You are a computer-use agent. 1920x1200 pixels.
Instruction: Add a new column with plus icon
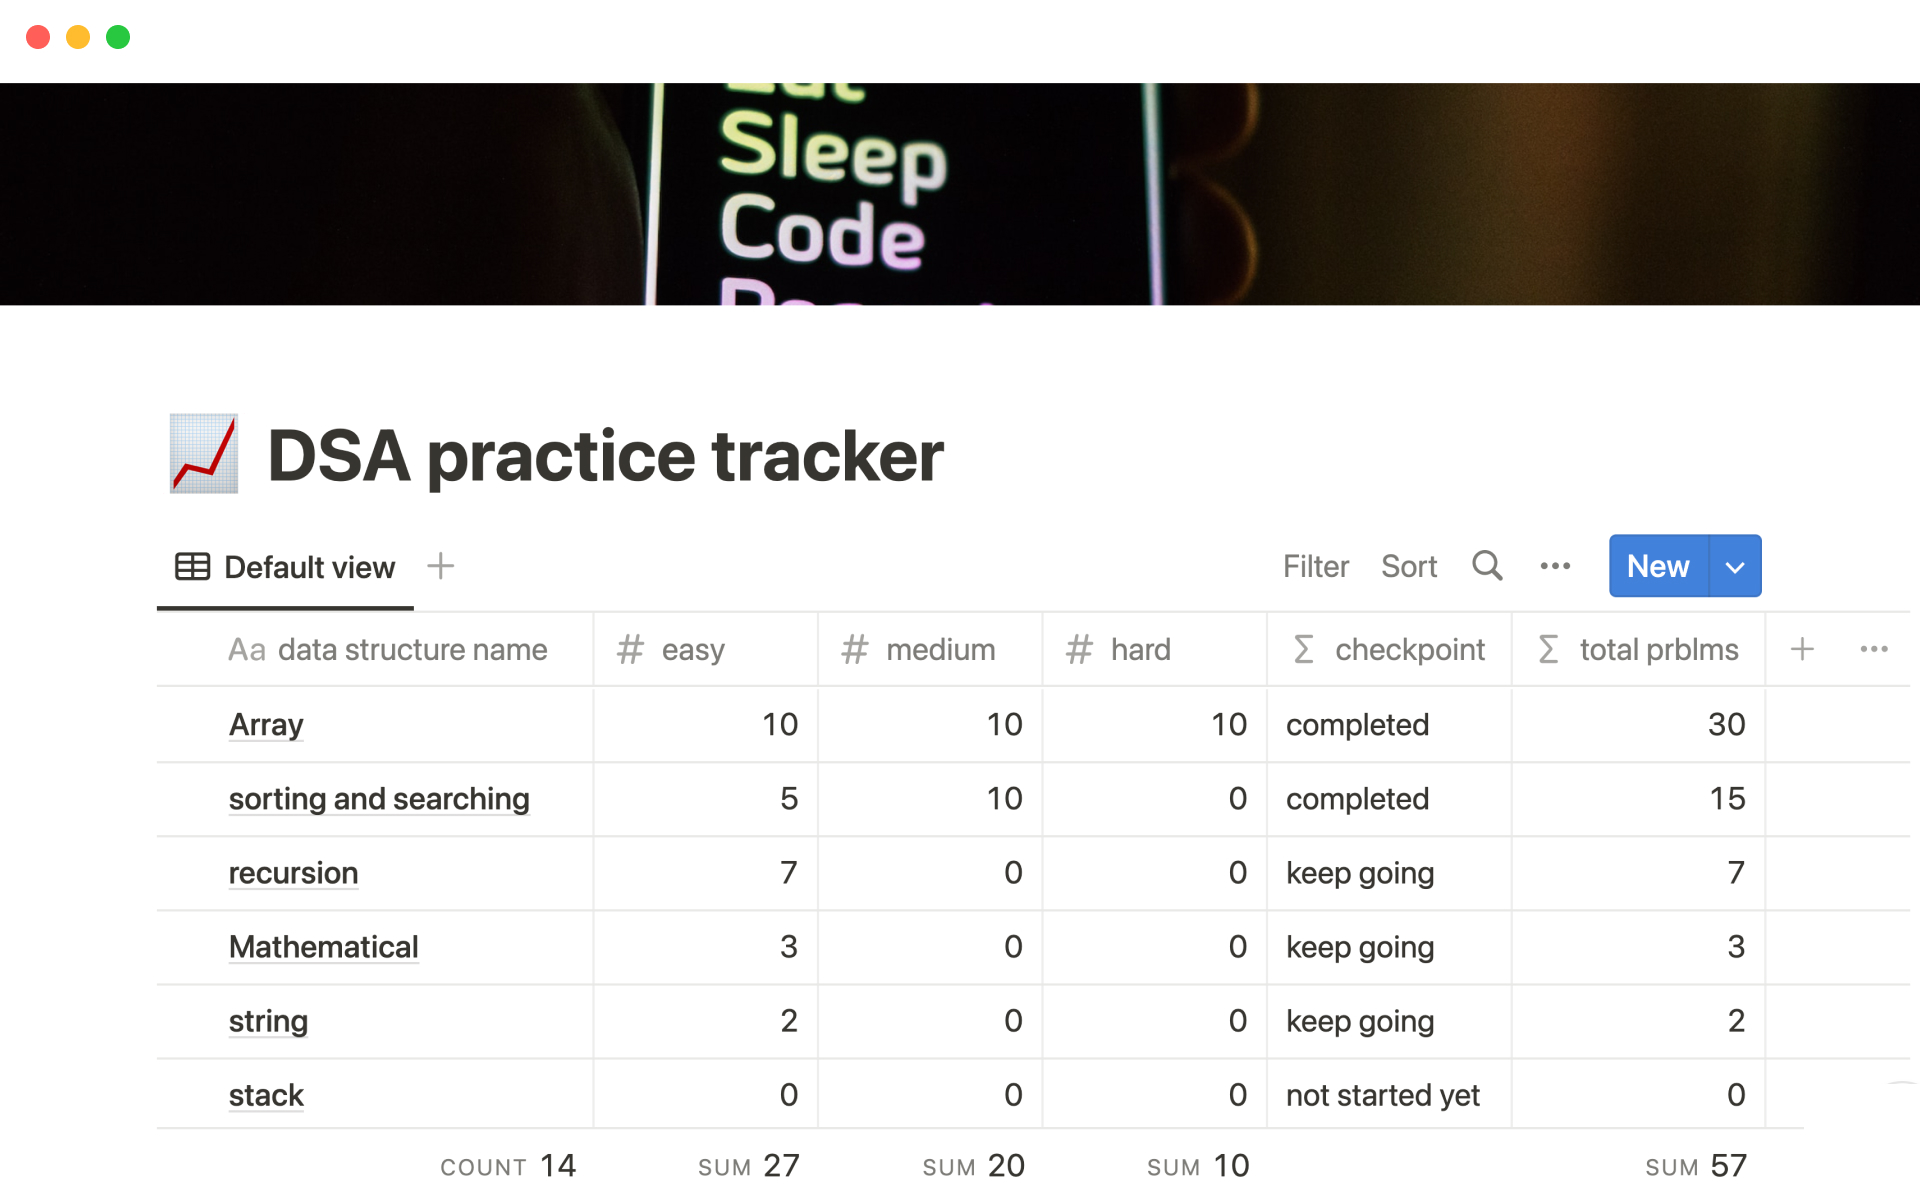point(1802,649)
